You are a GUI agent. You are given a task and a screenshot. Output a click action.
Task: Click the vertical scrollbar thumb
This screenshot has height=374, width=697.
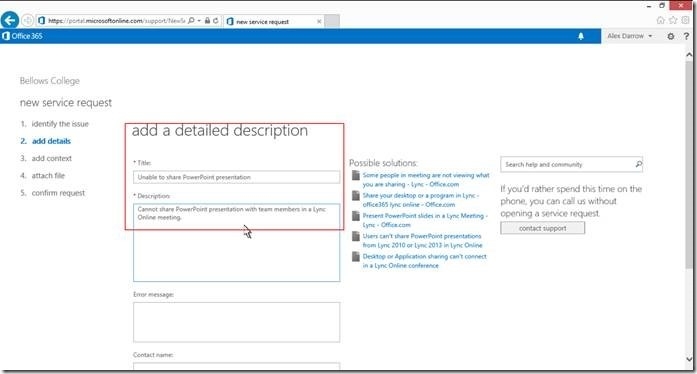click(x=689, y=165)
